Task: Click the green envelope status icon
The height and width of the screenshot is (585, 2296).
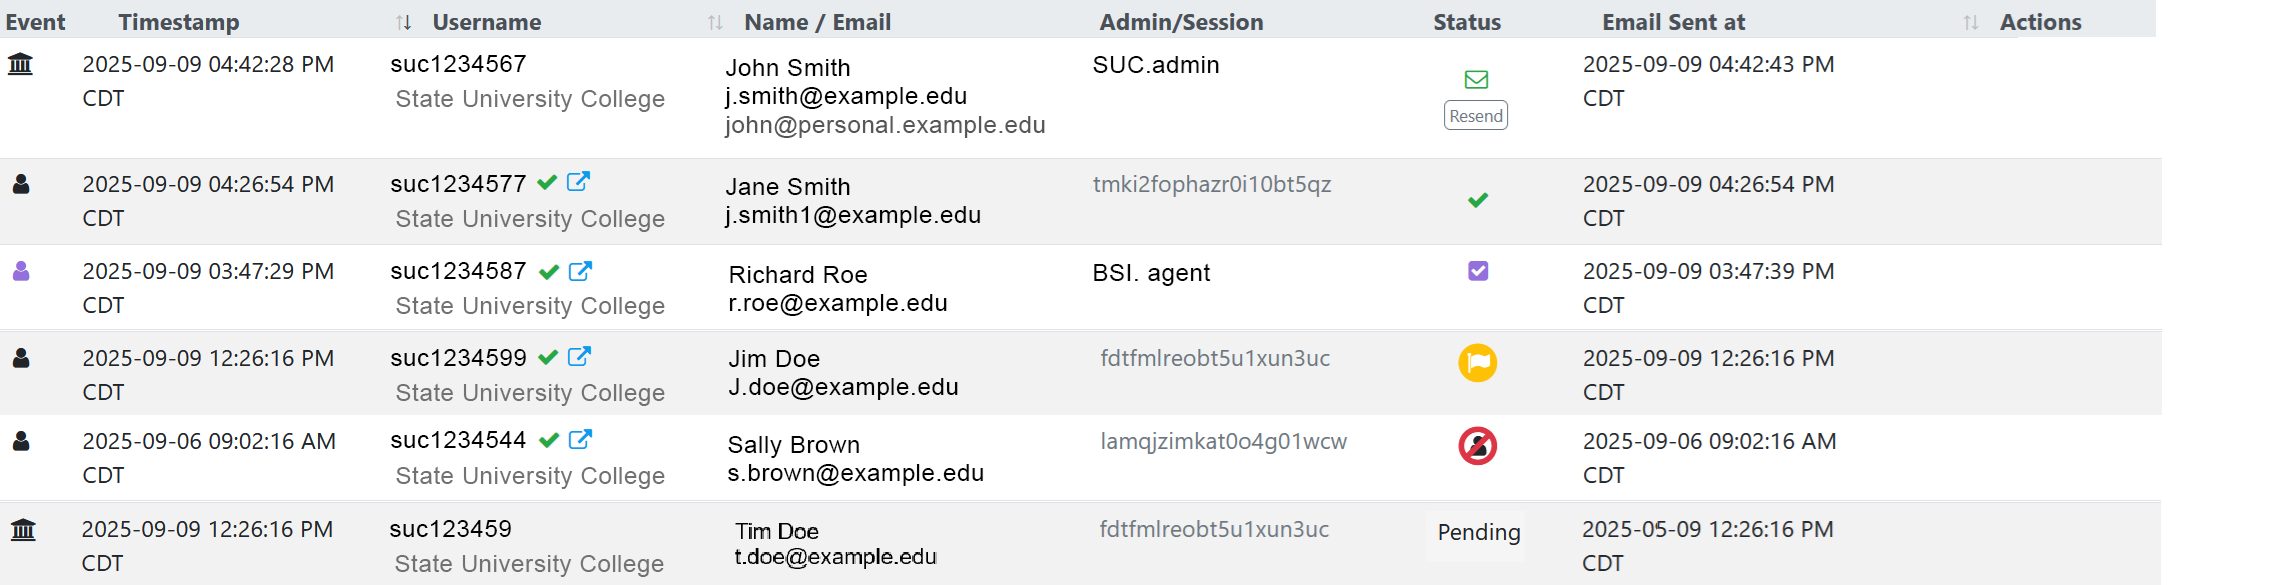Action: (x=1476, y=80)
